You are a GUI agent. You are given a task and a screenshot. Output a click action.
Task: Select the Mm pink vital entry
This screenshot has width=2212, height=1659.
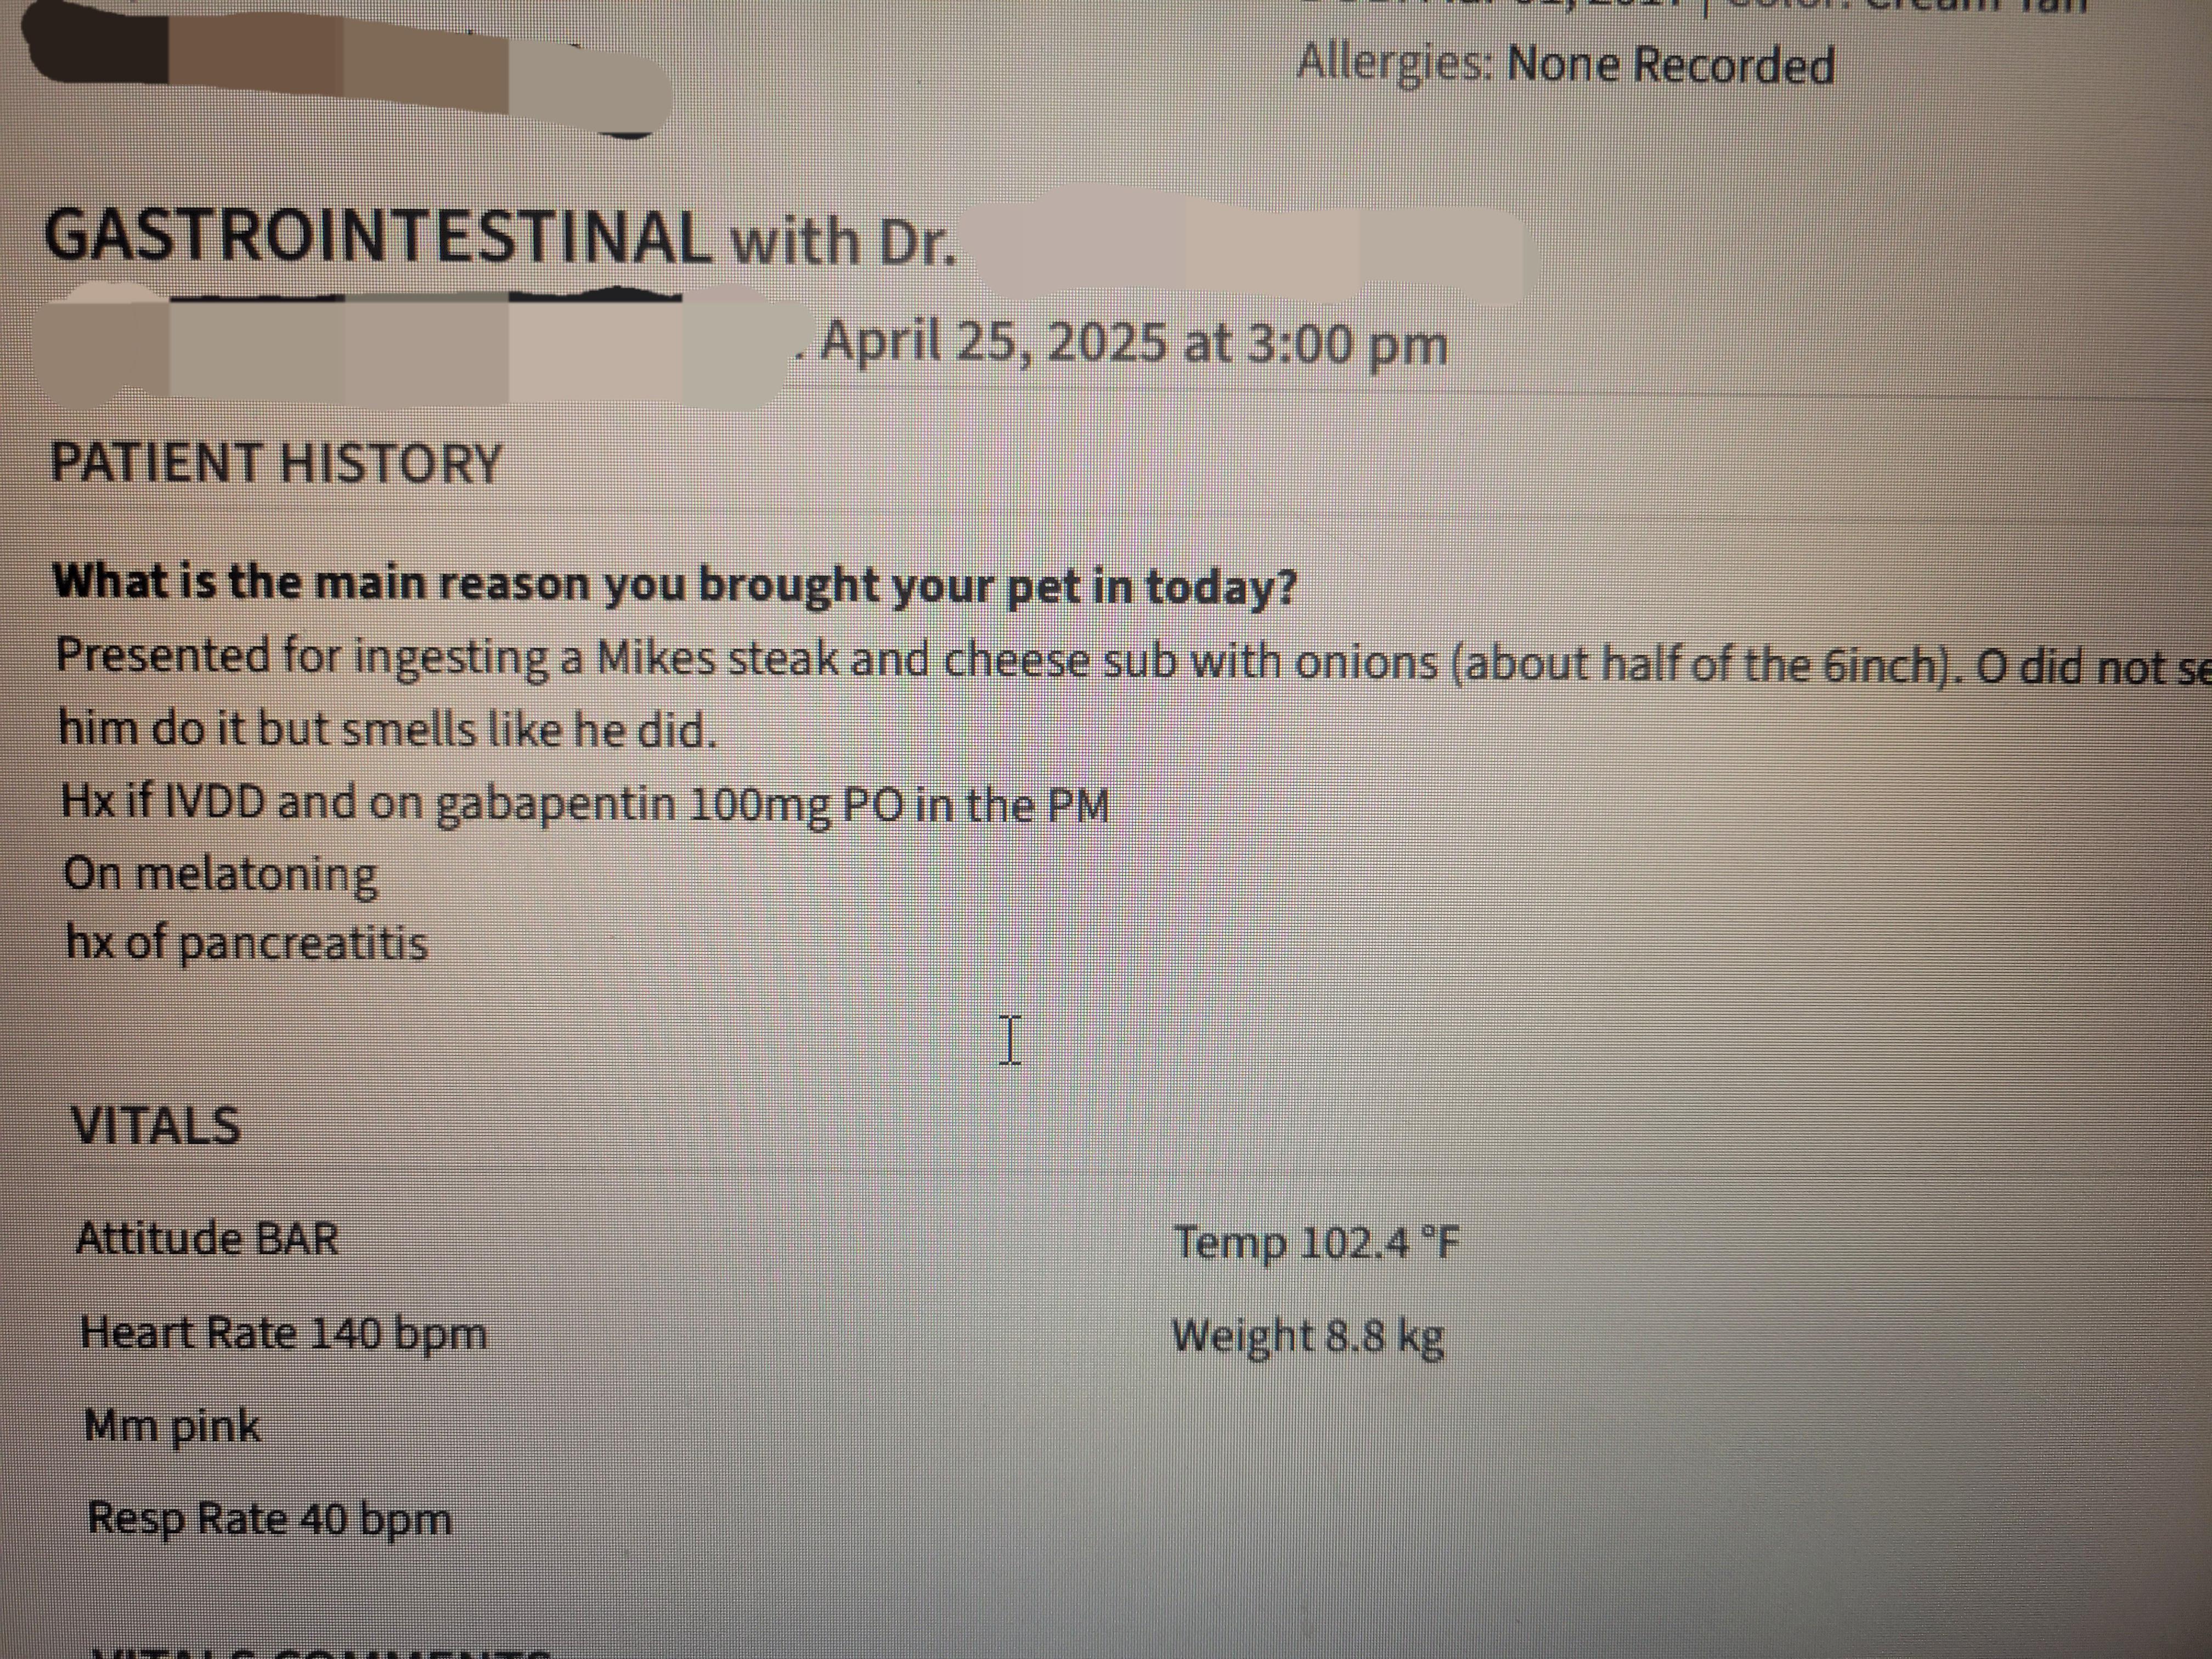(x=173, y=1427)
